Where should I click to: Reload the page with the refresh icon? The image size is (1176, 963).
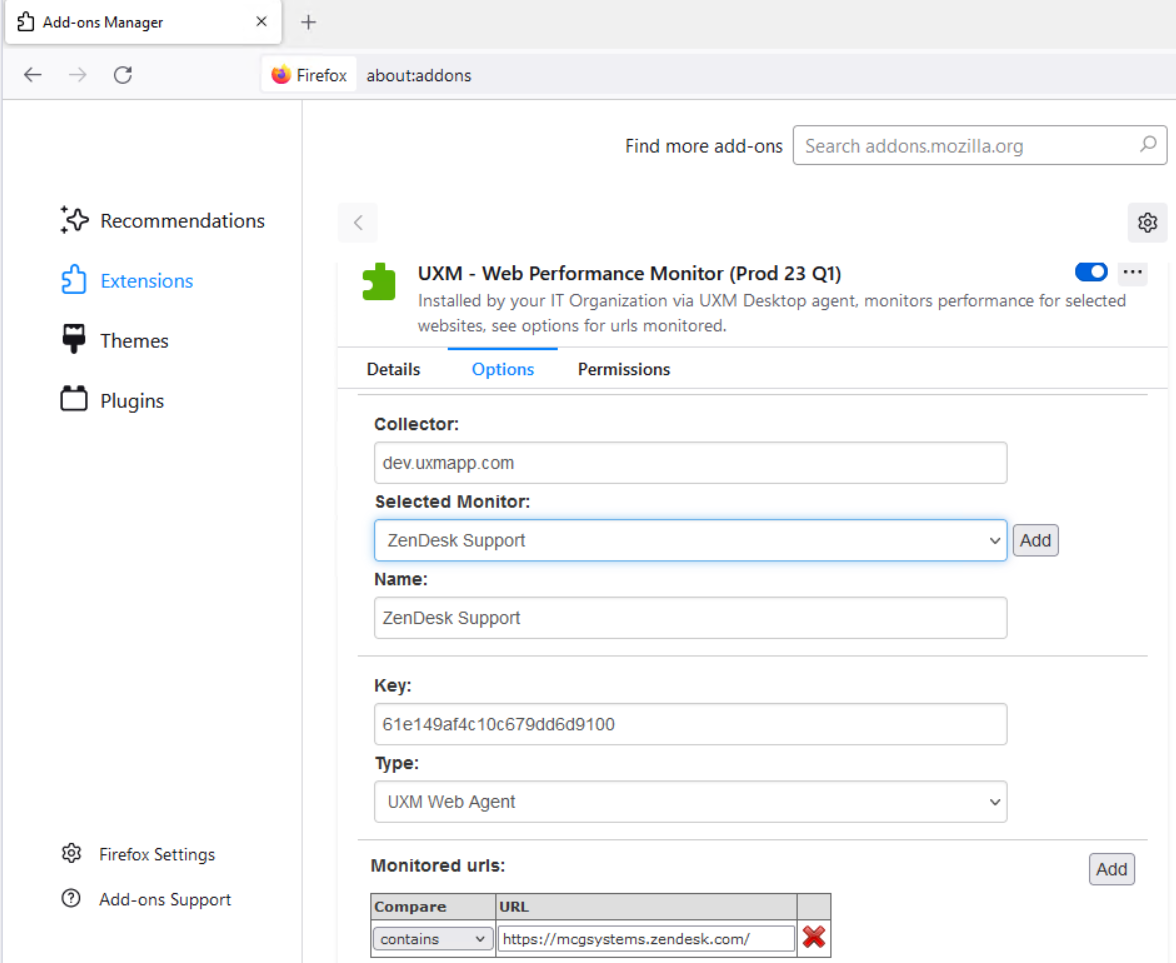pyautogui.click(x=123, y=75)
